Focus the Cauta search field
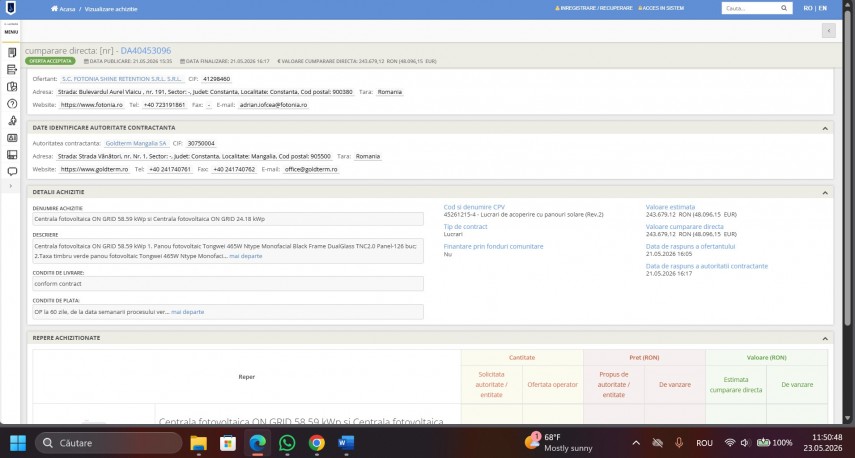Viewport: 855px width, 458px height. (751, 8)
